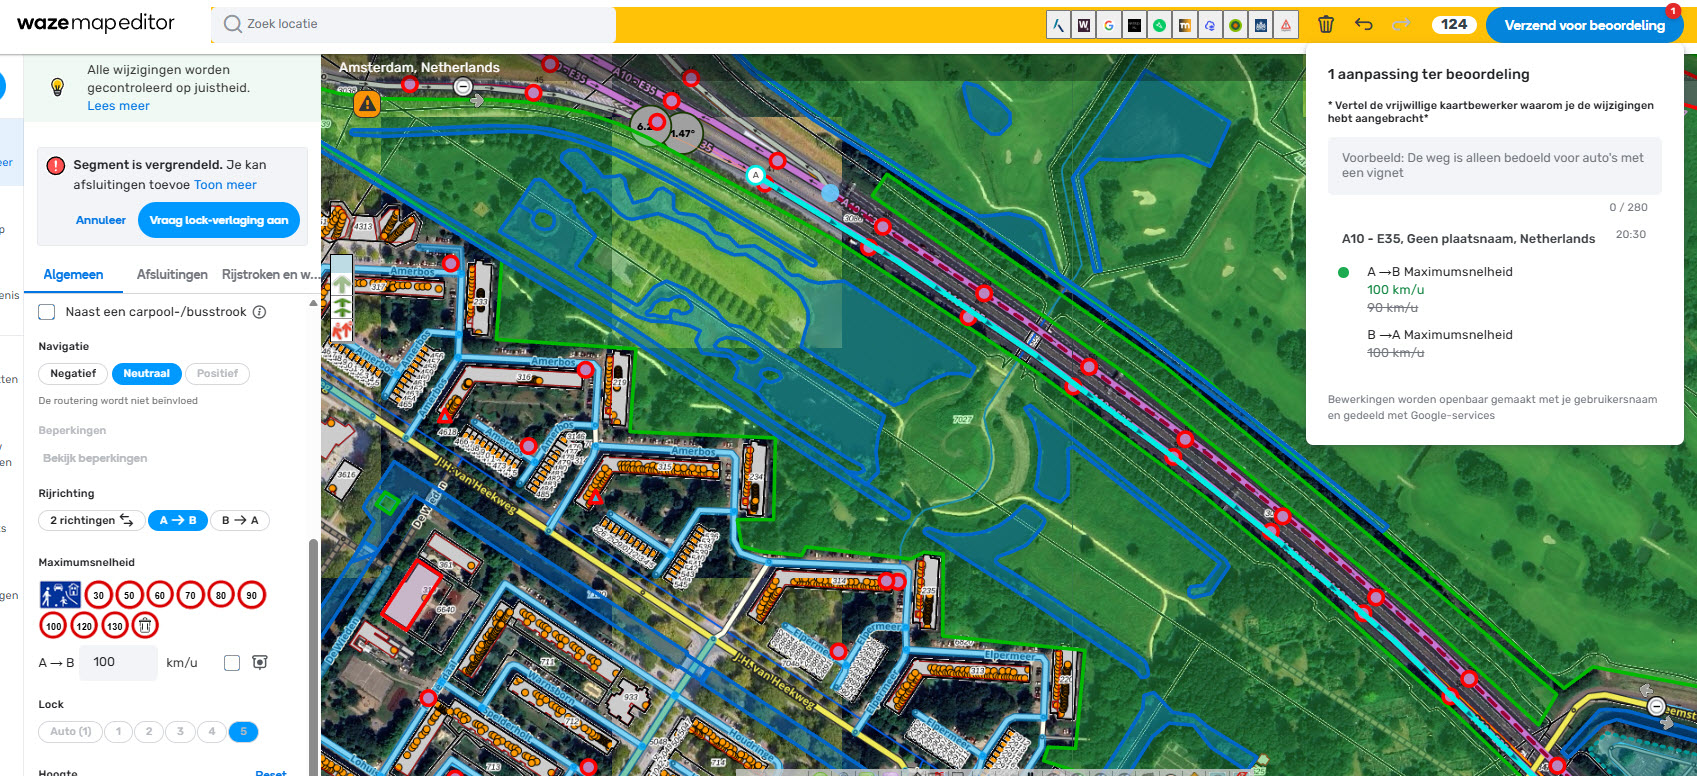The image size is (1697, 776).
Task: Click the orange warning icon on map
Action: (x=367, y=103)
